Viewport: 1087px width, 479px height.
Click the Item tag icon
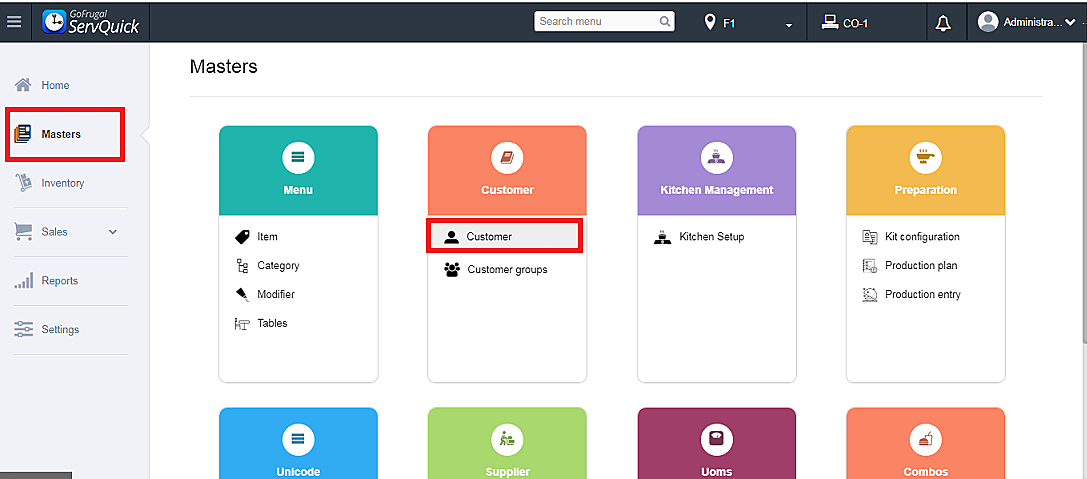pyautogui.click(x=242, y=237)
